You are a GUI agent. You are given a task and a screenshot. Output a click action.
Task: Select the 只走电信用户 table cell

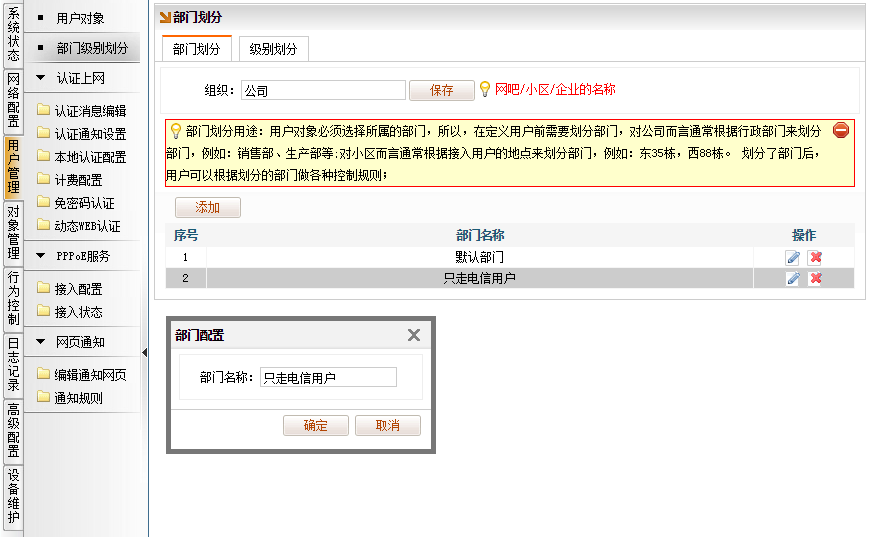[x=479, y=278]
